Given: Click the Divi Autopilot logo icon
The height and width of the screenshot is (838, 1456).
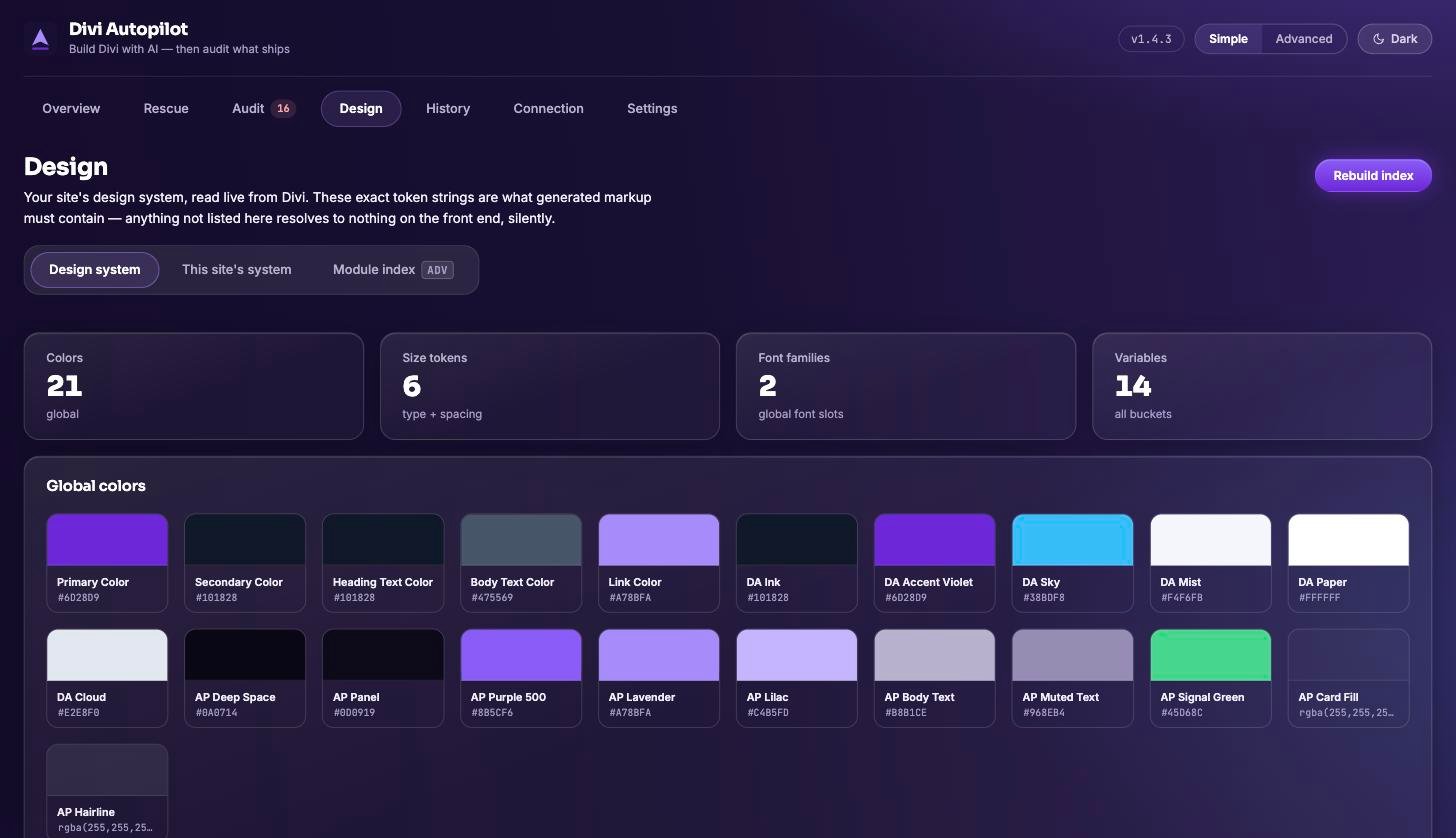Looking at the screenshot, I should click(40, 39).
